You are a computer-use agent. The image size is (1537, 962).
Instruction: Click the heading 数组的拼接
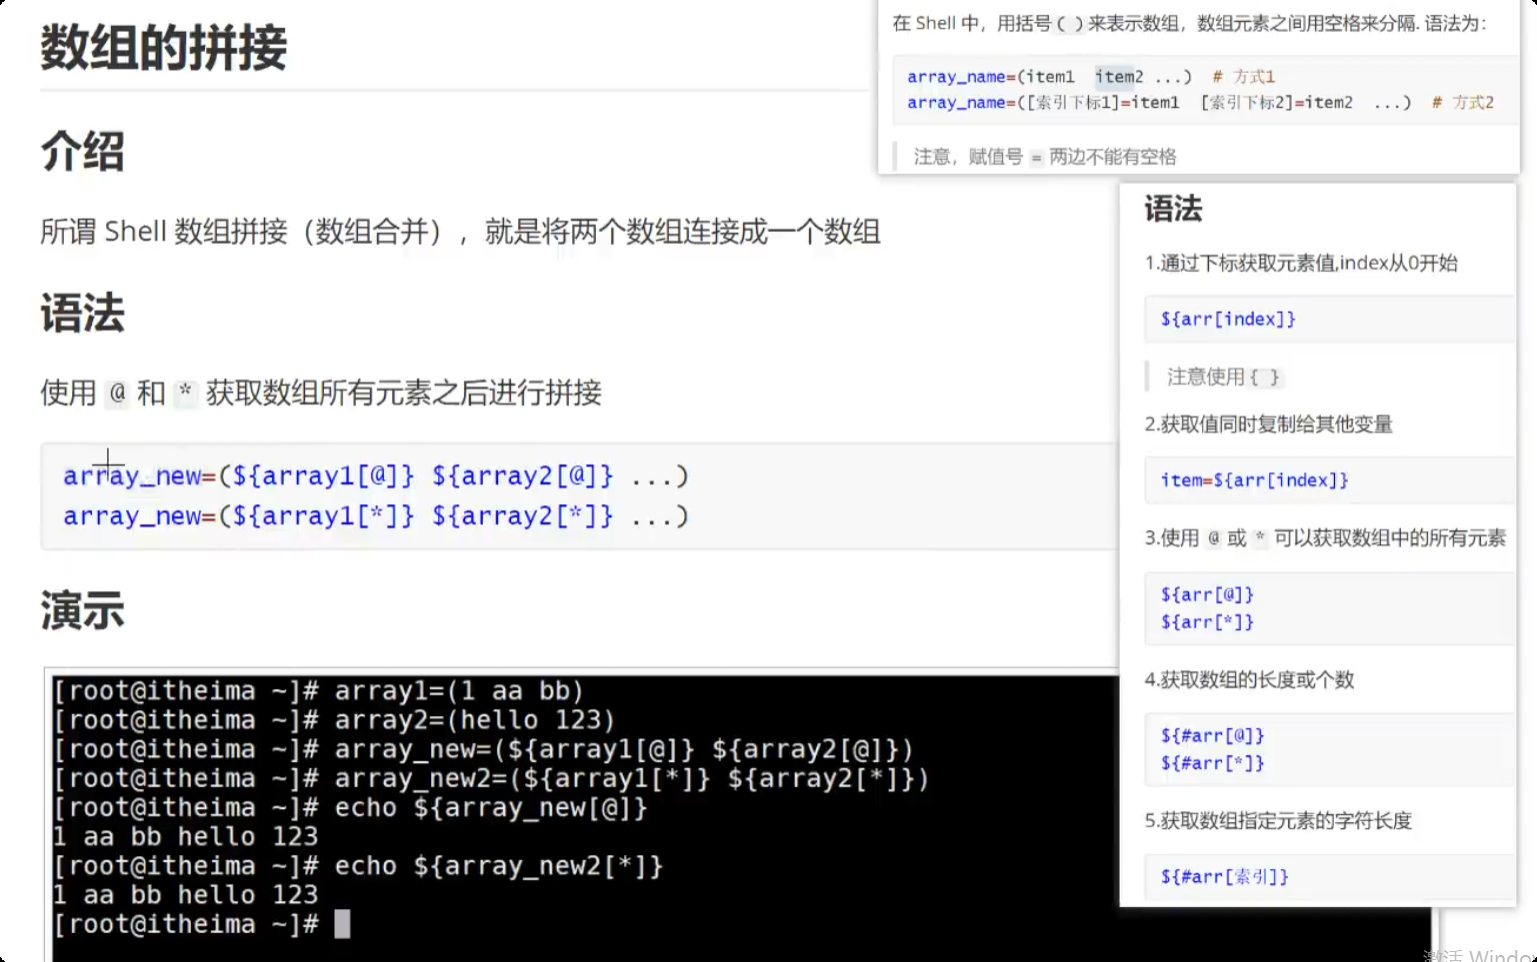tap(164, 48)
